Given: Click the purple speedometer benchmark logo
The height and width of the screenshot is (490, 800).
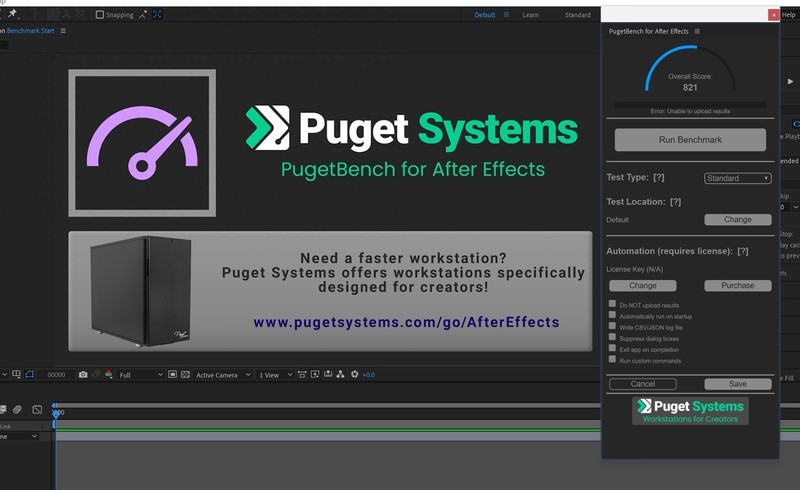Looking at the screenshot, I should point(142,143).
